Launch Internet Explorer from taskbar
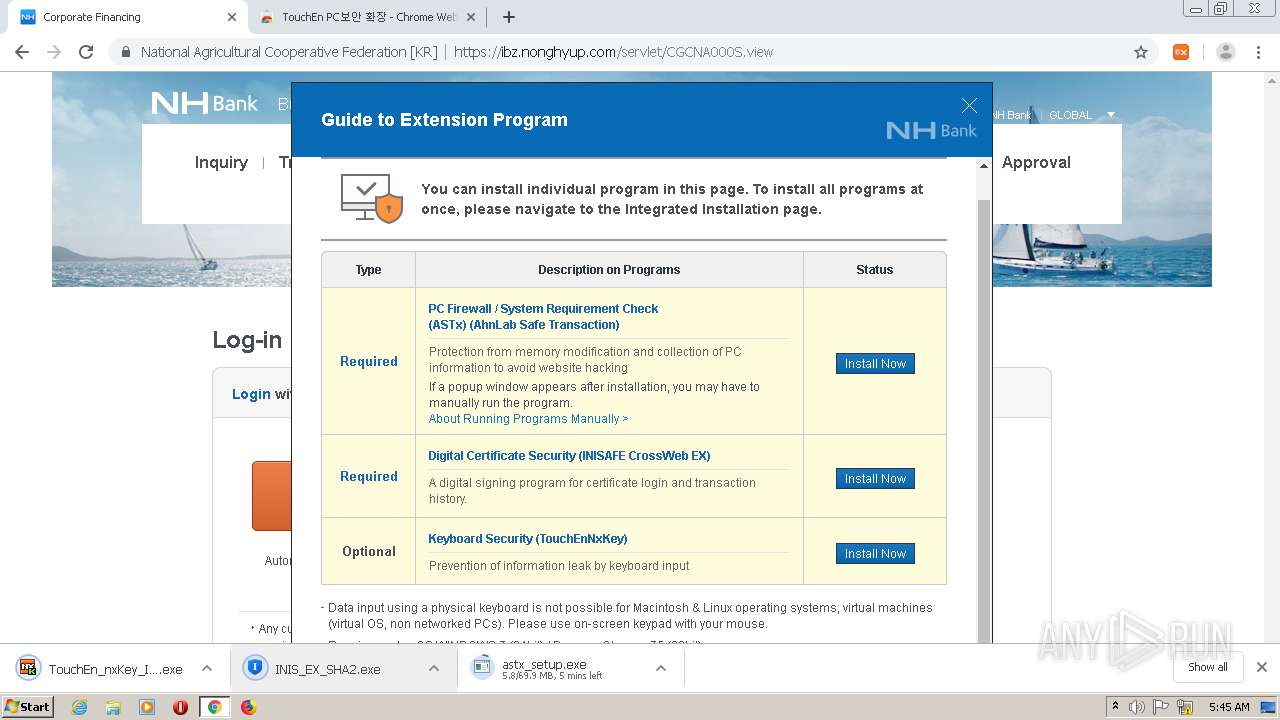 79,707
